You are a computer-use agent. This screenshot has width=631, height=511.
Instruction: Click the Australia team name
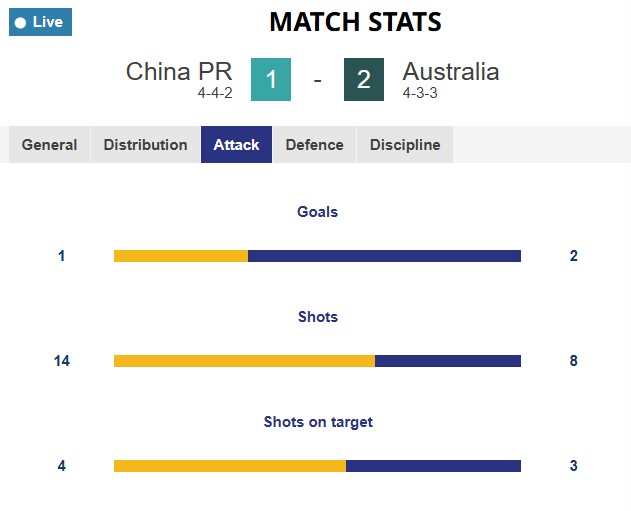point(450,71)
